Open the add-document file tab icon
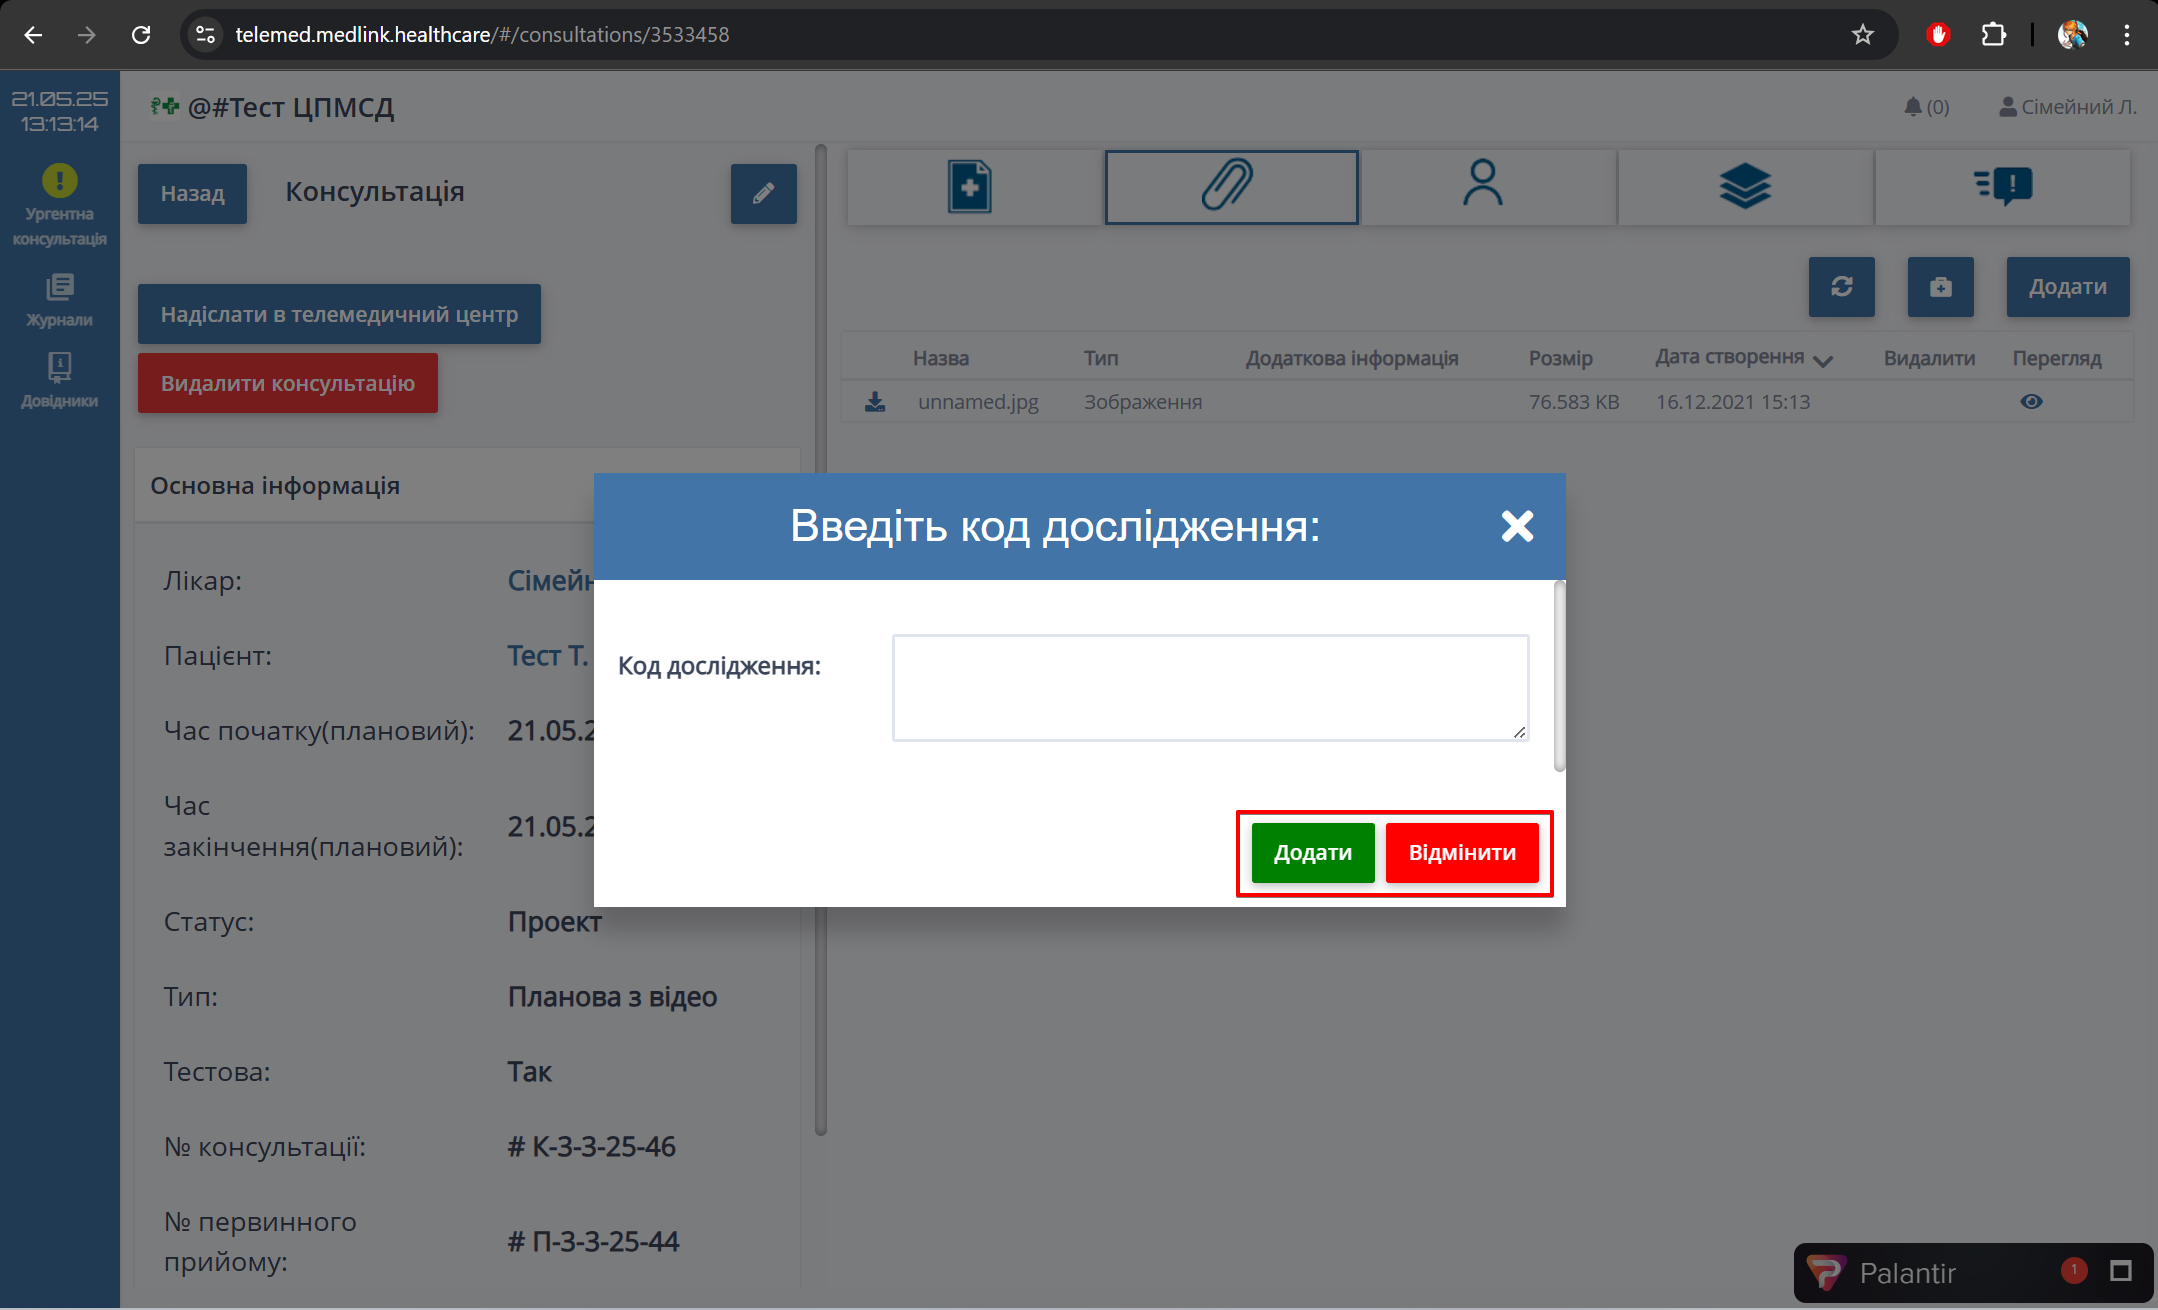2158x1310 pixels. tap(969, 186)
